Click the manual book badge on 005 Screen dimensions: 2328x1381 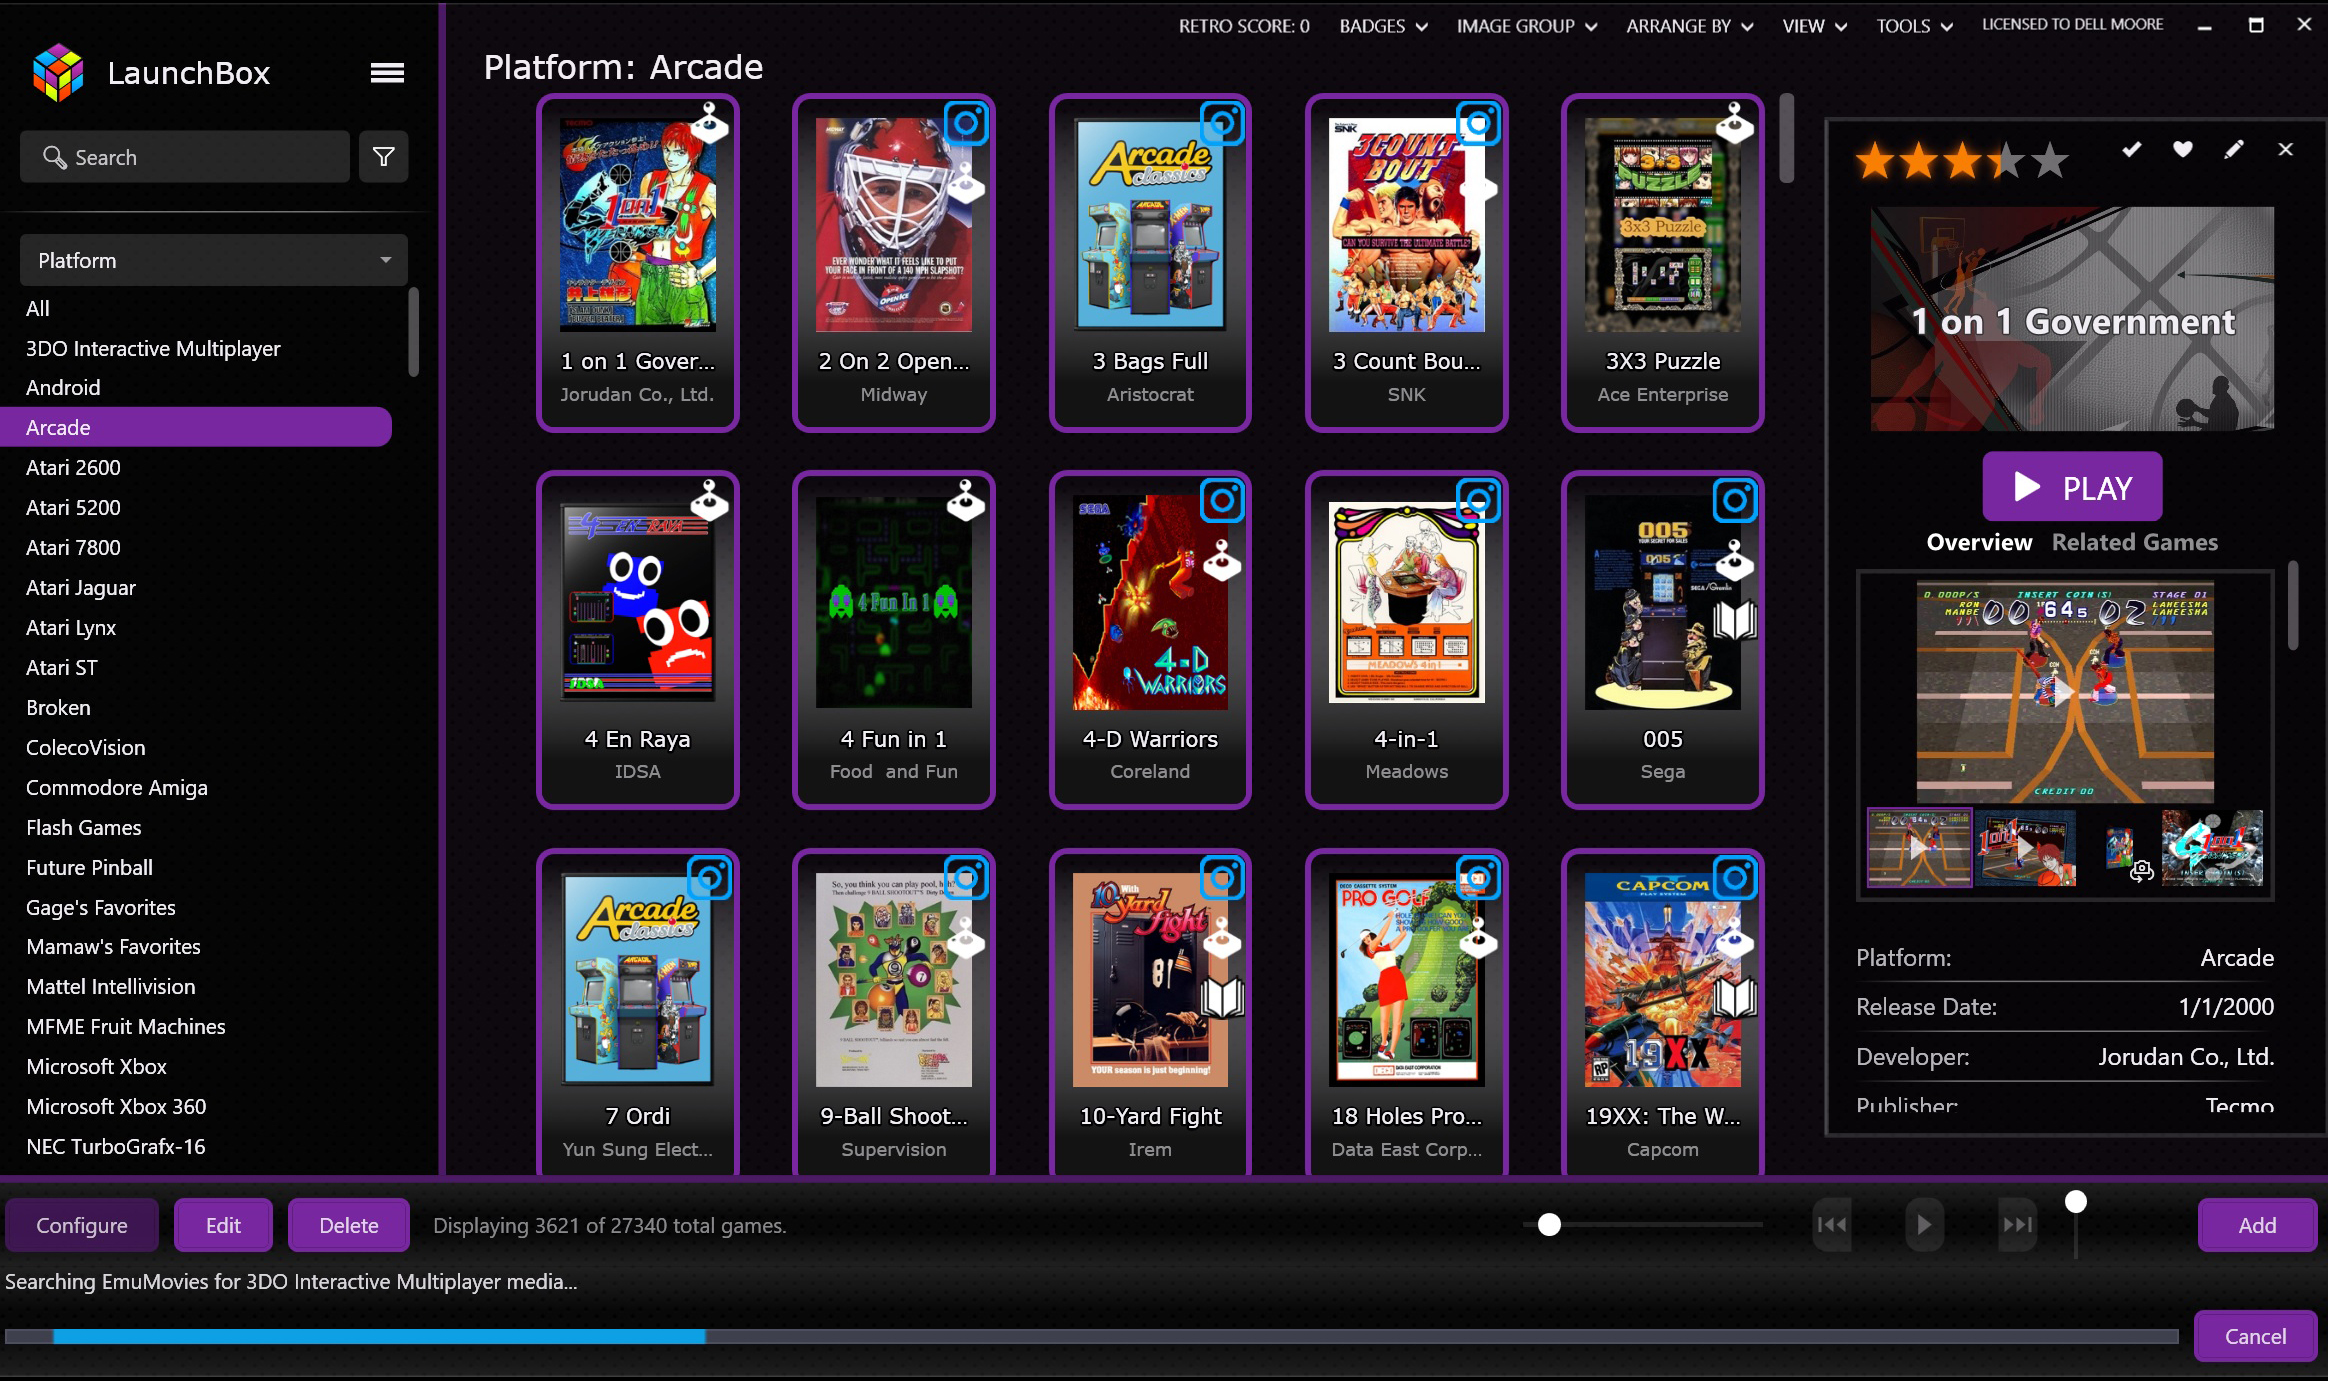tap(1735, 621)
